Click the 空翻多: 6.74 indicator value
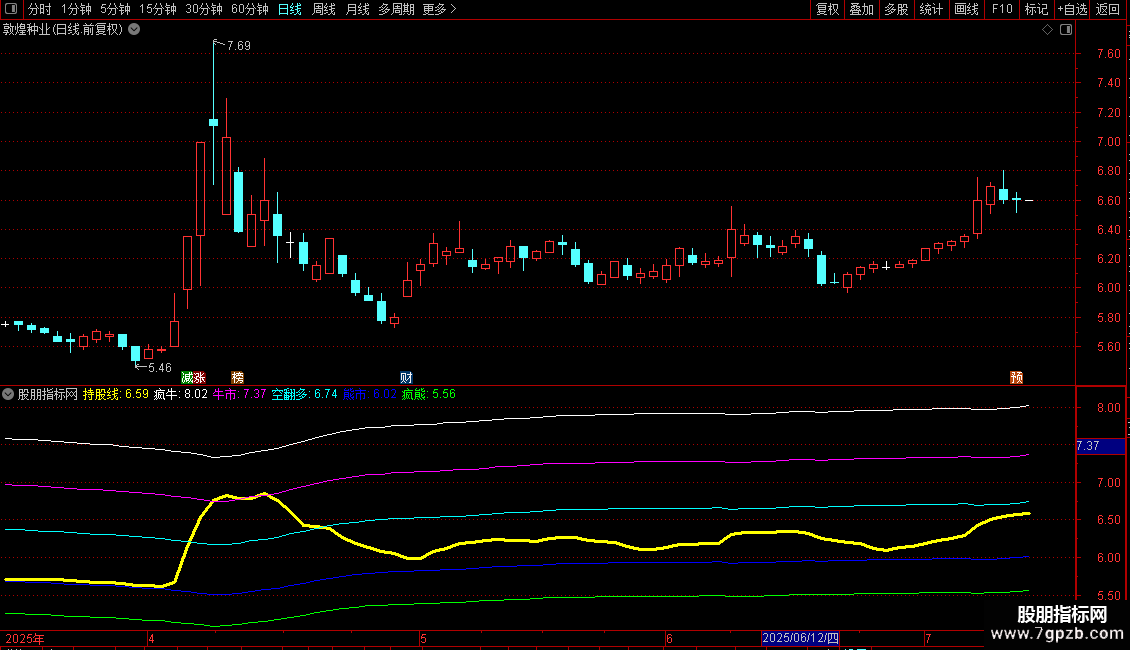 [x=304, y=394]
